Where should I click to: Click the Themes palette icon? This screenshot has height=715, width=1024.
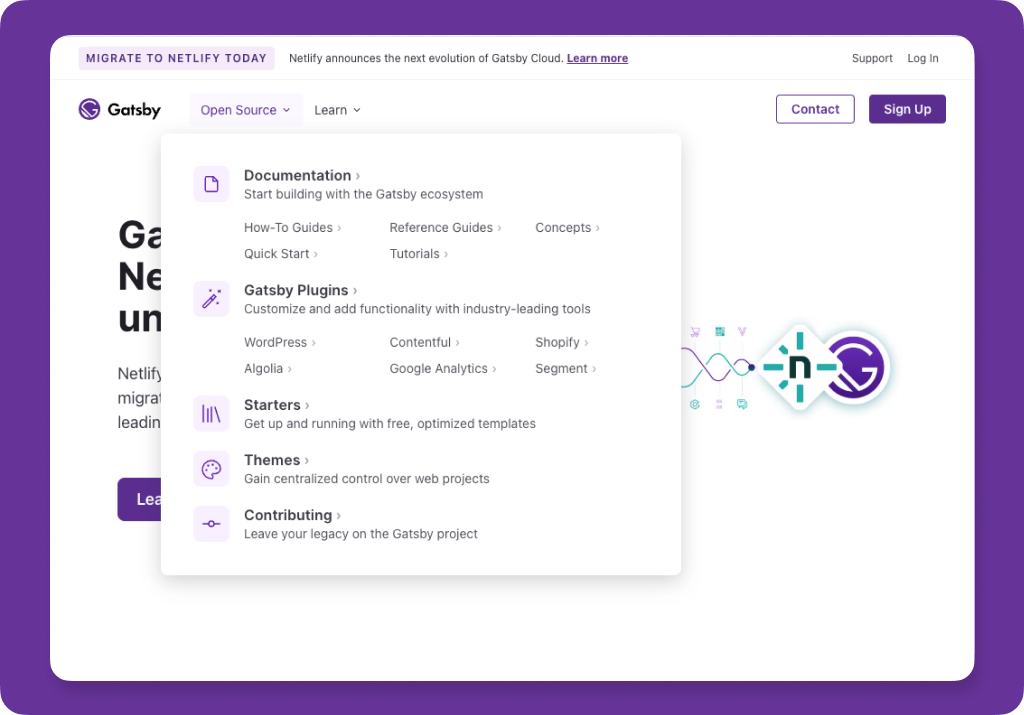[x=211, y=469]
